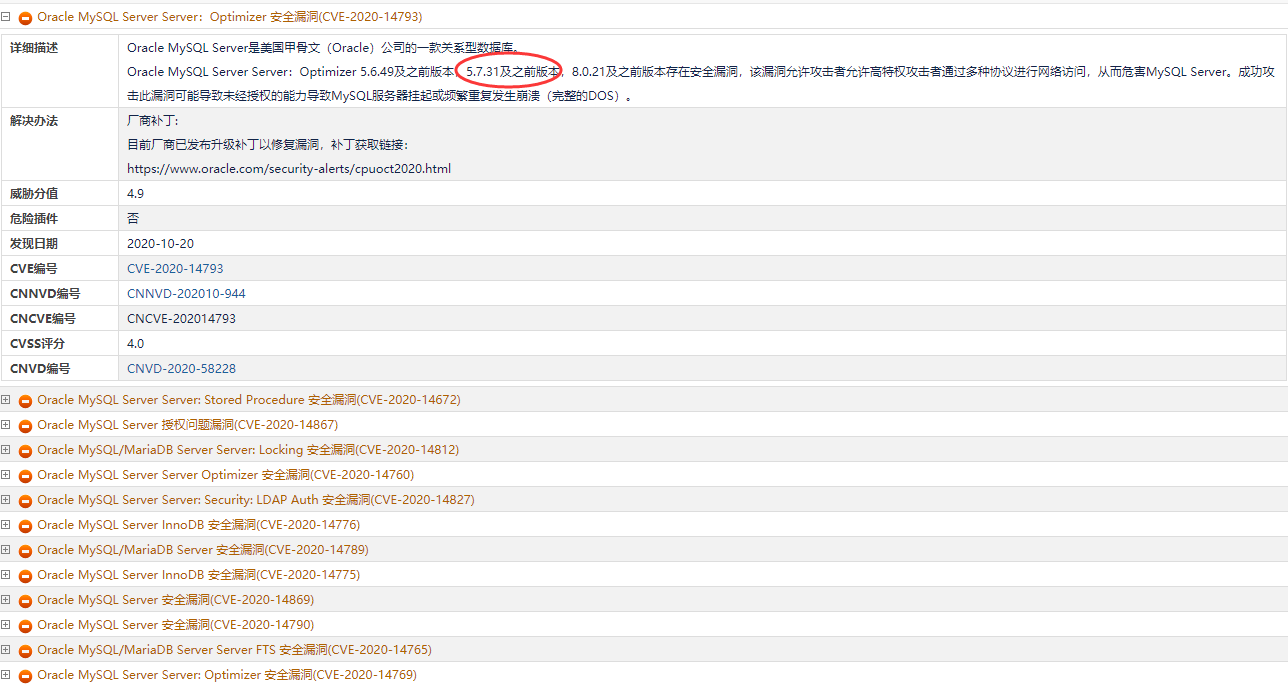Expand the CVE-2020-14790 row
1288x686 pixels.
tap(6, 625)
